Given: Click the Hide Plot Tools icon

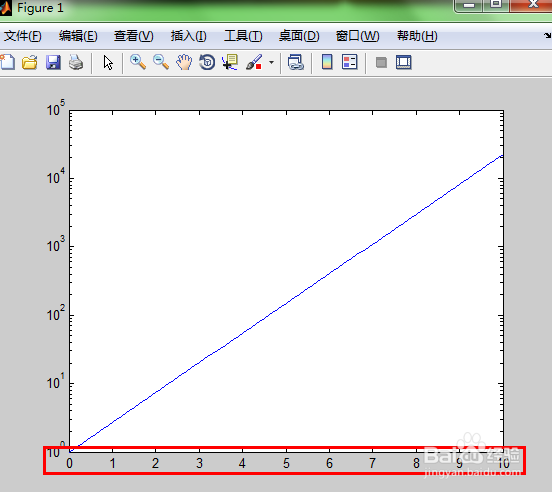Looking at the screenshot, I should pyautogui.click(x=381, y=63).
